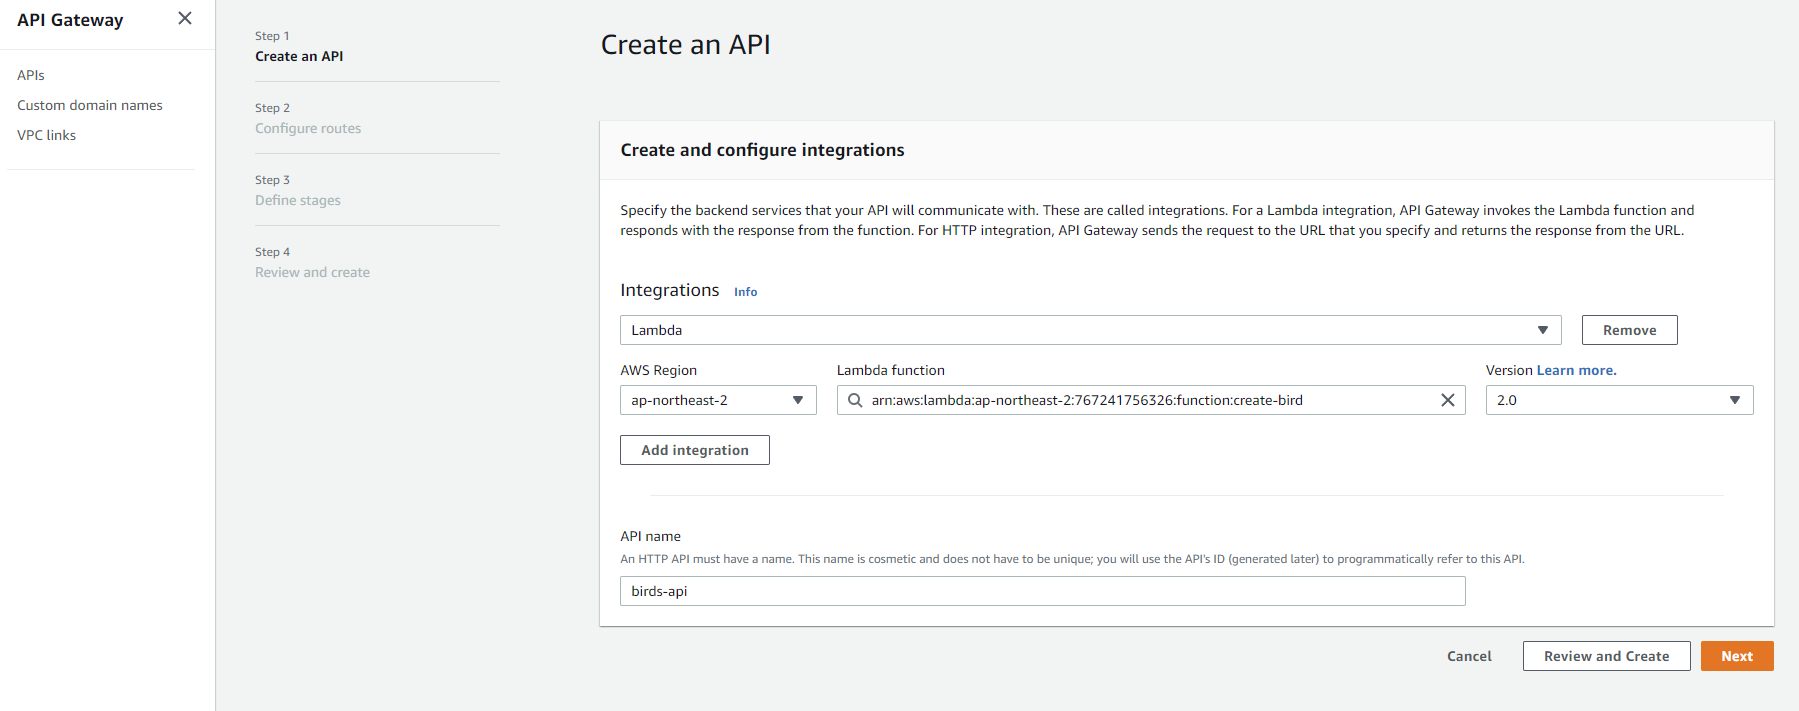This screenshot has width=1799, height=711.
Task: Click the AWS Region label
Action: click(658, 370)
